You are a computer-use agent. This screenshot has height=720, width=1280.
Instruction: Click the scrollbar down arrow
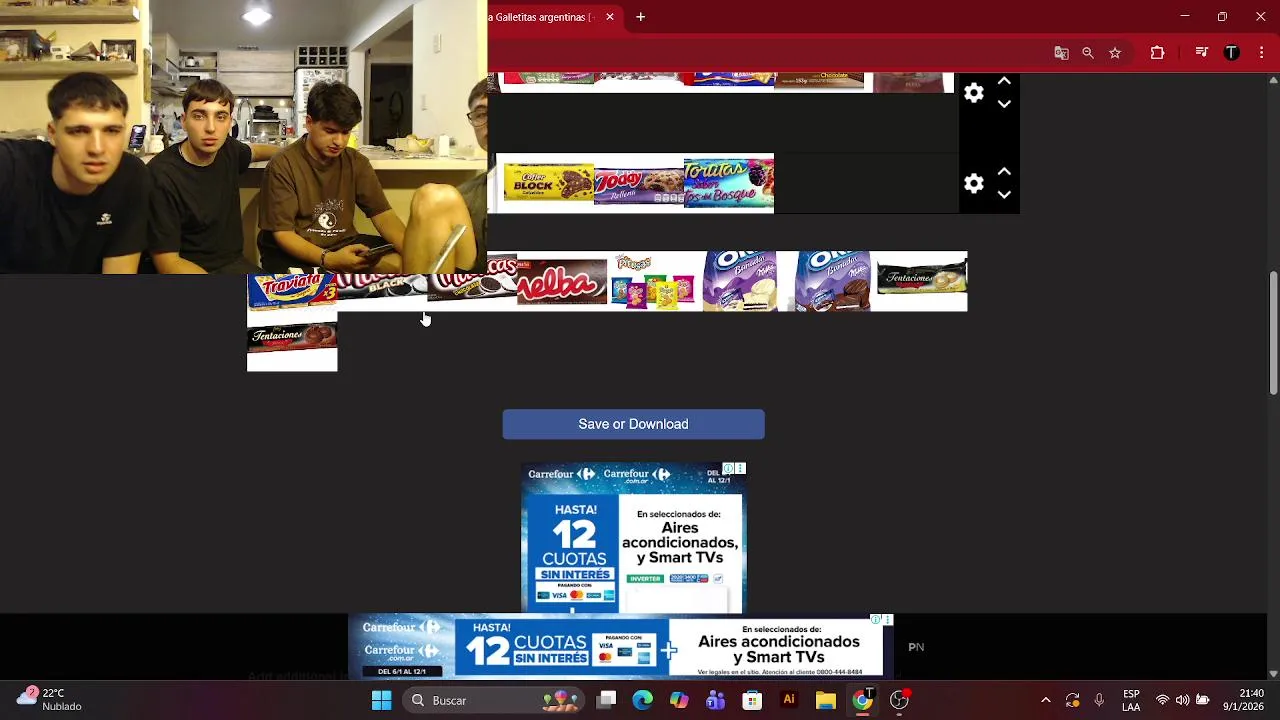pos(1273,674)
